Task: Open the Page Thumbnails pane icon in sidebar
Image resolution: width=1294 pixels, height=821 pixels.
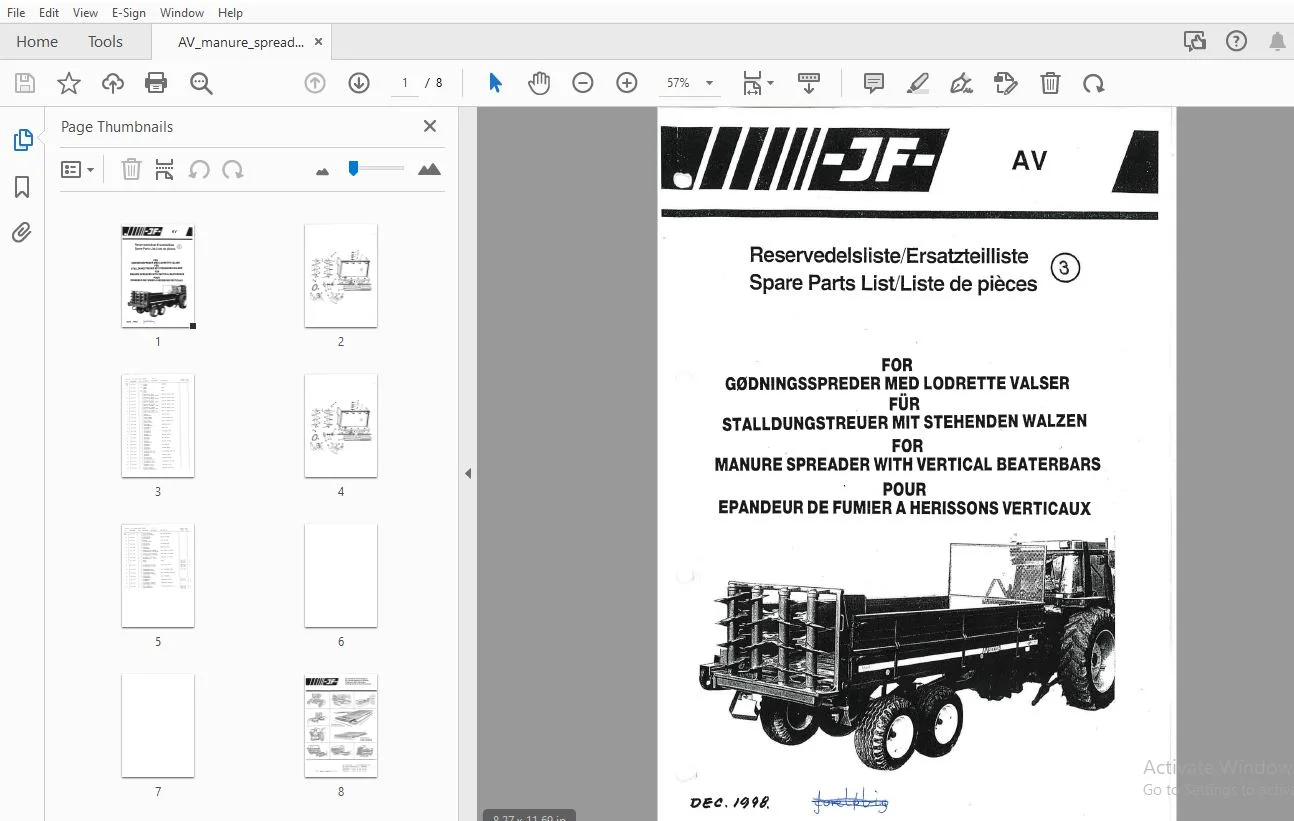Action: [x=22, y=141]
